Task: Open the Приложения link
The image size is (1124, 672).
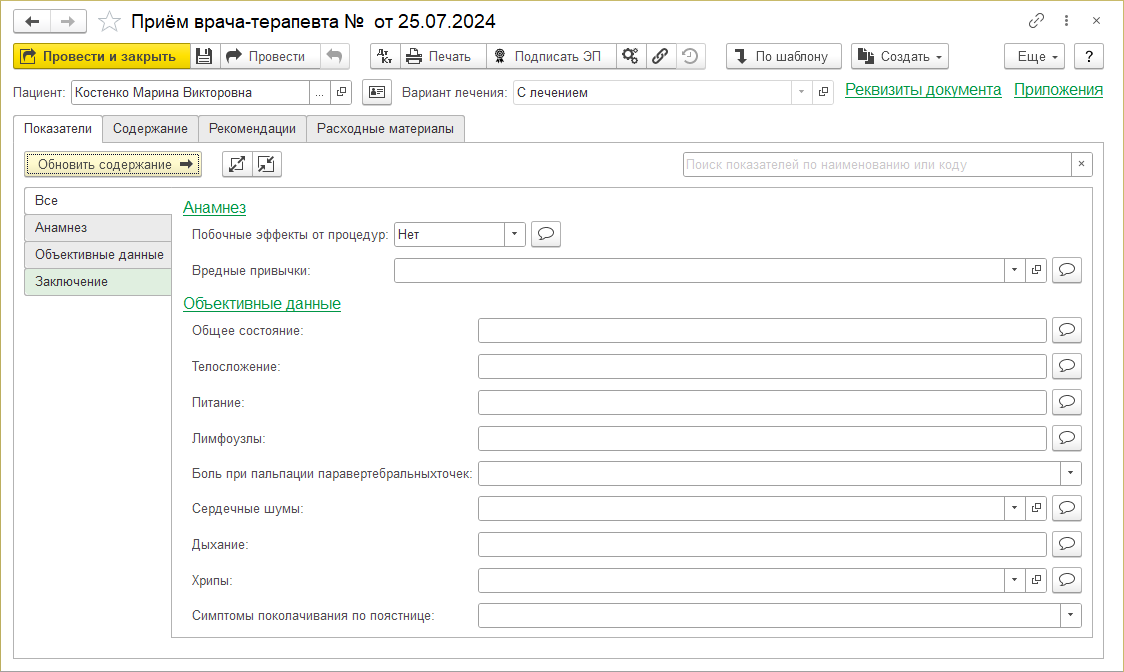Action: [x=1058, y=90]
